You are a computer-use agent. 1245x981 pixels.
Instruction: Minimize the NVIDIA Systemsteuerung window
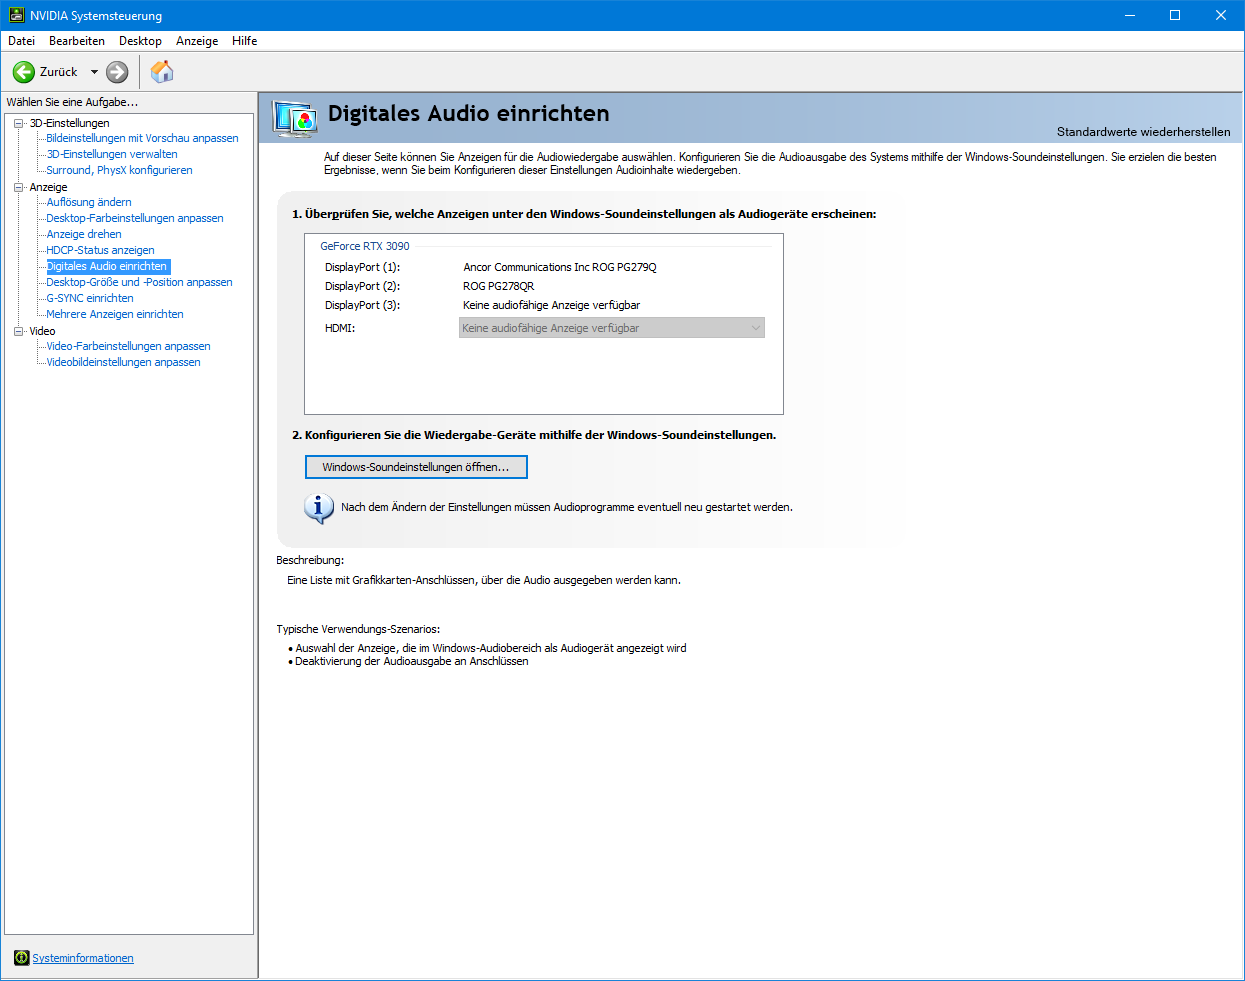[1130, 16]
